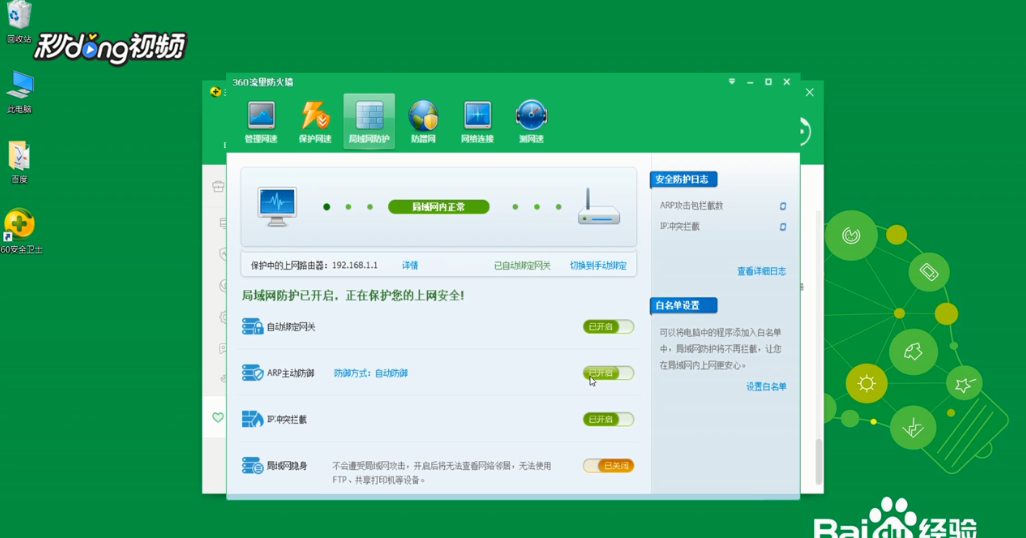The image size is (1026, 538).
Task: Open the 管理网速 tab
Action: click(x=261, y=122)
